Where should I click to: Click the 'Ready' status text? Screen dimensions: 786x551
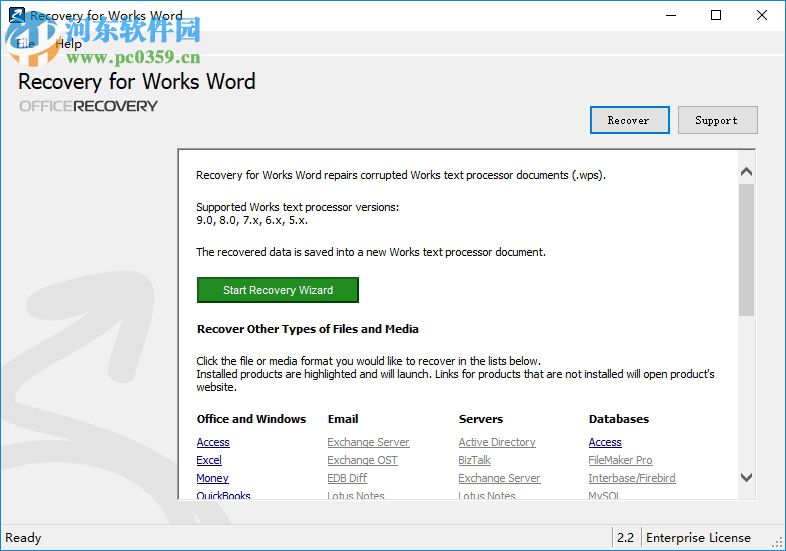pyautogui.click(x=23, y=538)
